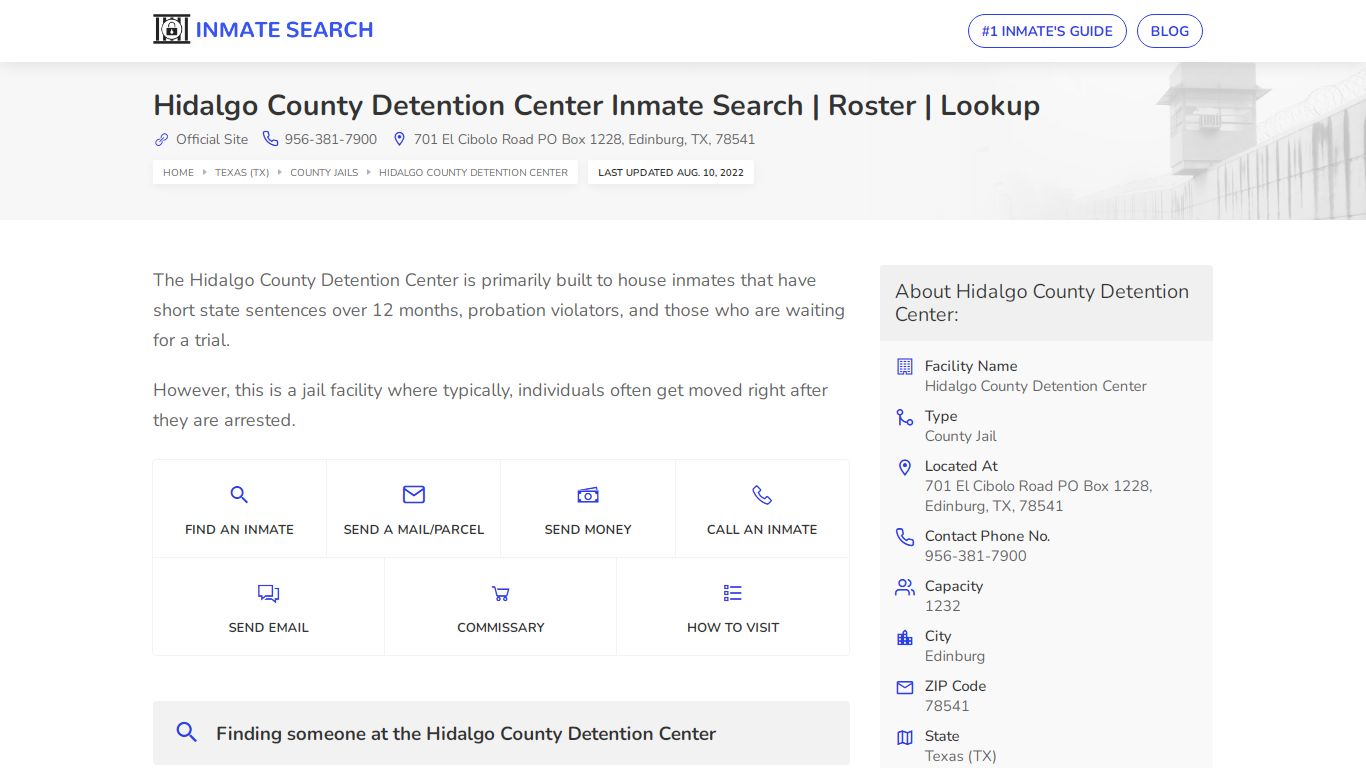The height and width of the screenshot is (768, 1366).
Task: Click the state value Texas (TX)
Action: click(960, 756)
